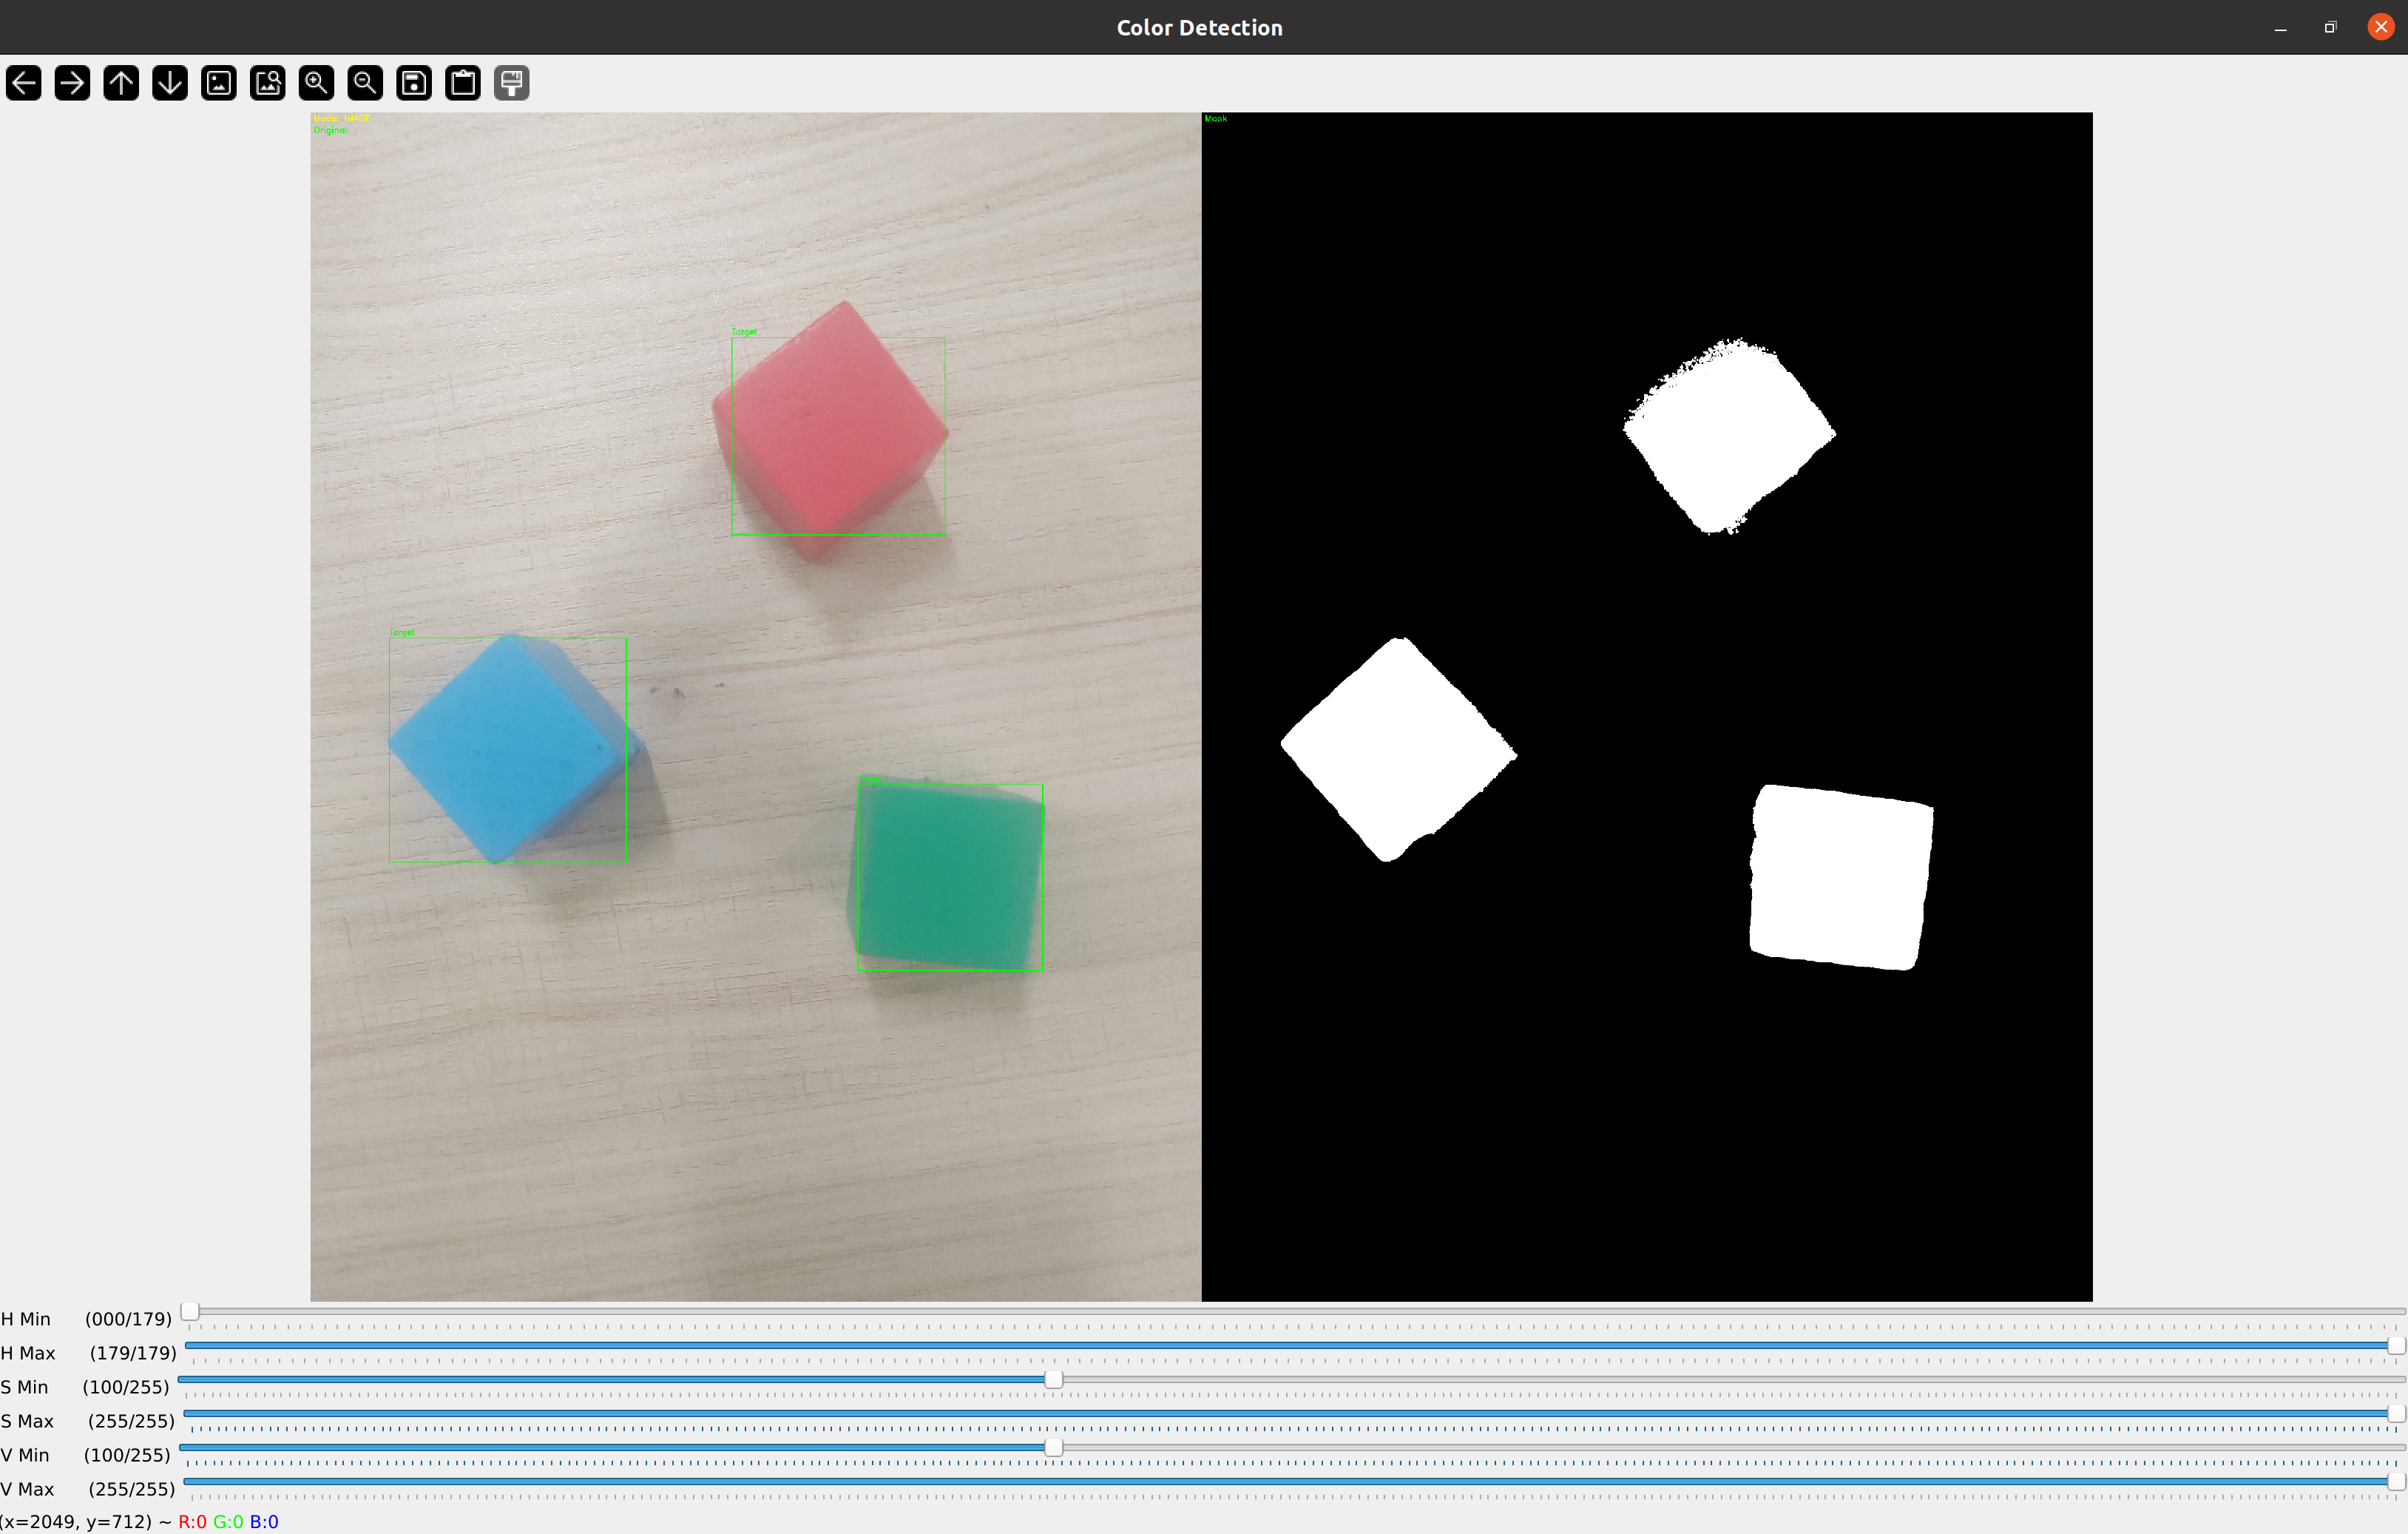
Task: Zoom in with the plus magnifier
Action: click(x=316, y=83)
